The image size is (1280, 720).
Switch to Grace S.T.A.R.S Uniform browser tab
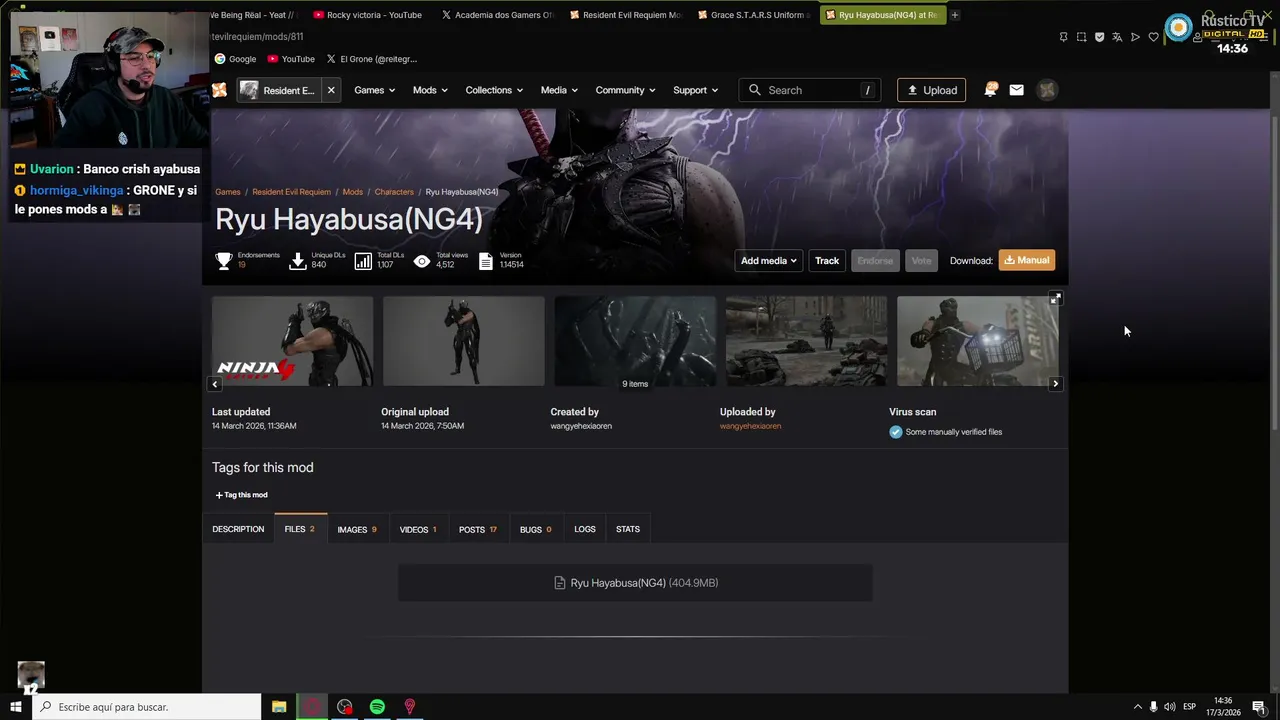(754, 15)
